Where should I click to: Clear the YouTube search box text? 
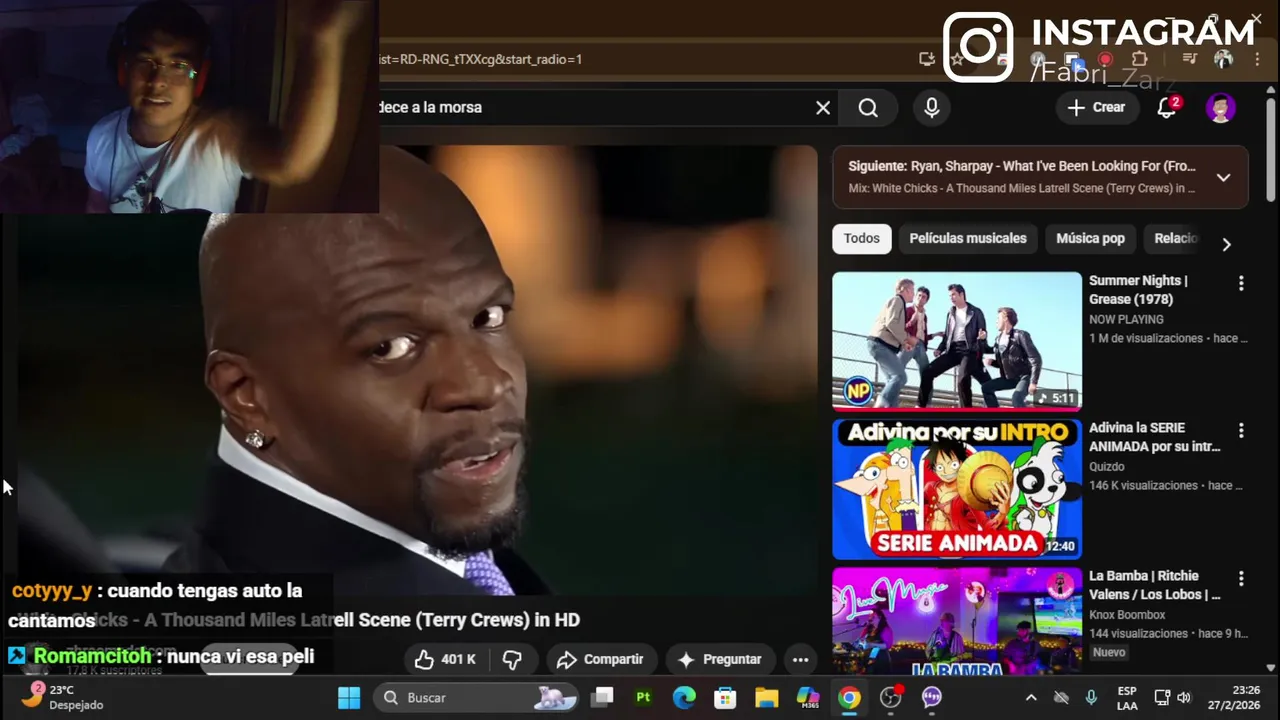(x=823, y=108)
